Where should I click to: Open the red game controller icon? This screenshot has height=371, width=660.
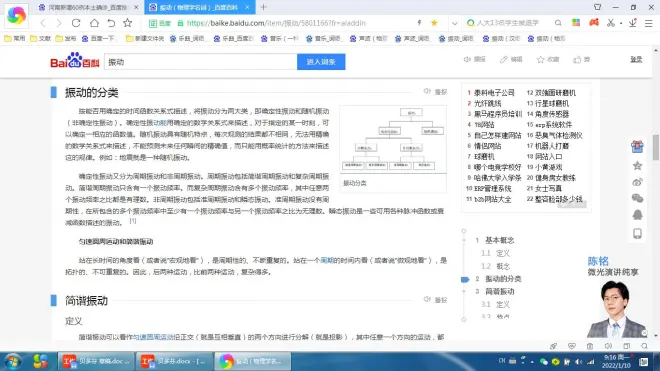point(594,22)
